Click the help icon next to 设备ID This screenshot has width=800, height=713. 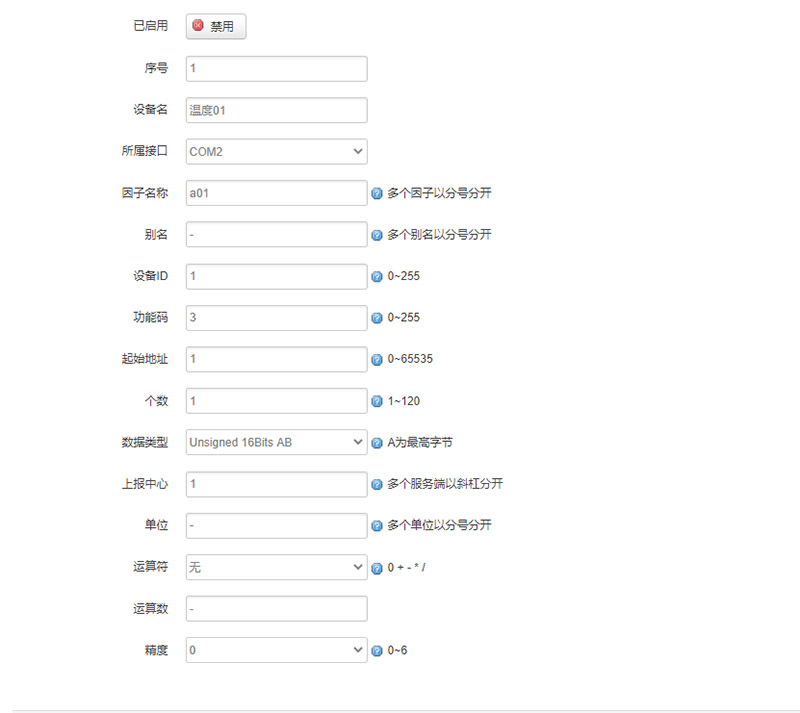click(377, 276)
